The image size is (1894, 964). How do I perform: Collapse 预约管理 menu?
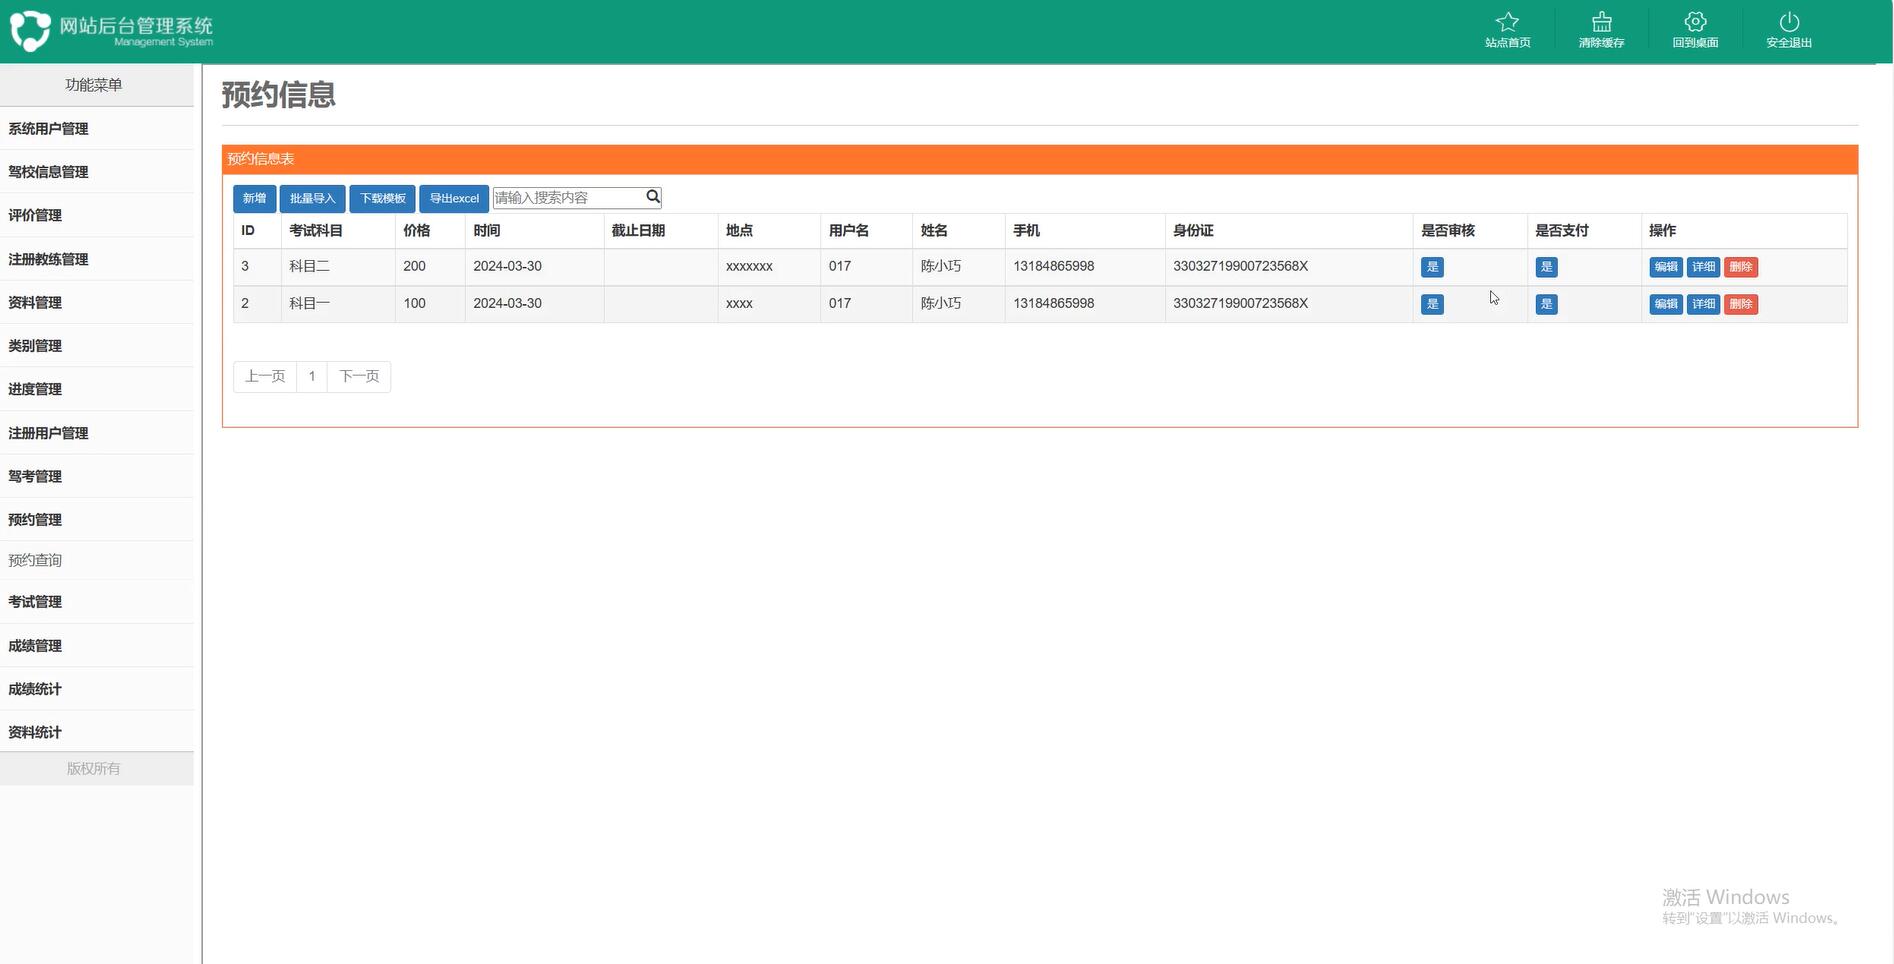click(x=97, y=519)
